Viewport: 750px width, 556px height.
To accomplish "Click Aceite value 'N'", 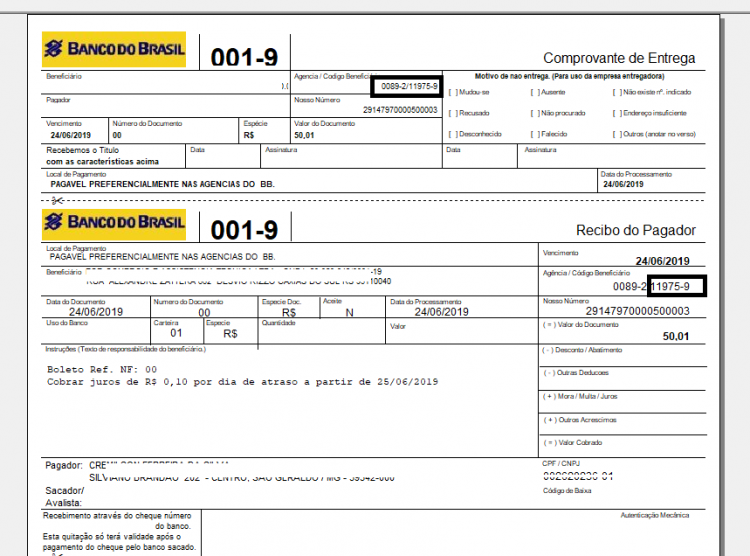I will (350, 312).
